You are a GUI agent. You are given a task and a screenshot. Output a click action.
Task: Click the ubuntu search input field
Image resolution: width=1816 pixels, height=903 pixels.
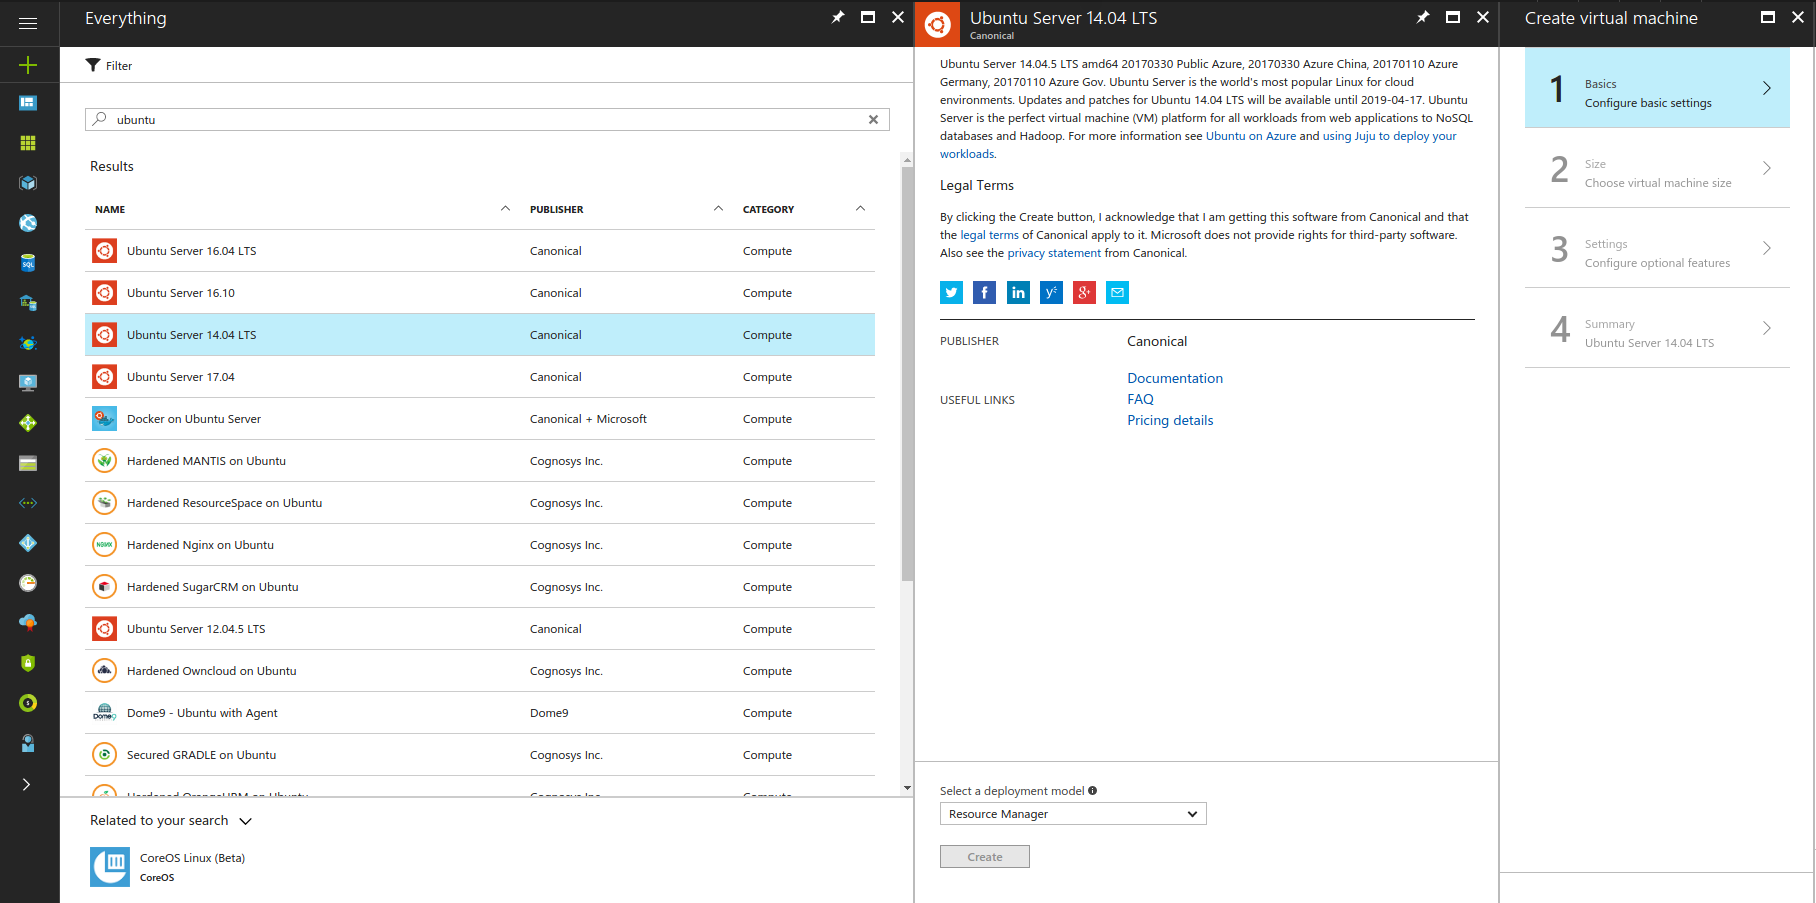(x=487, y=119)
